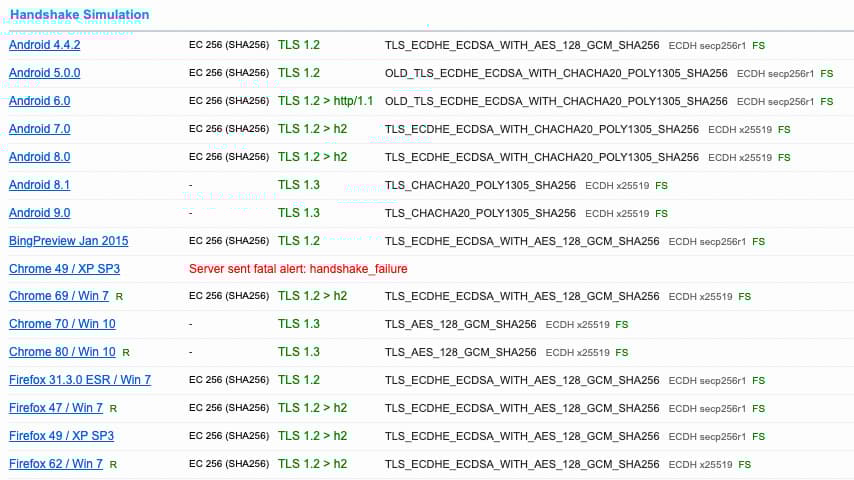Screen dimensions: 854x480
Task: Click the R marker beside Chrome 80 / Win 10
Action: coord(126,353)
